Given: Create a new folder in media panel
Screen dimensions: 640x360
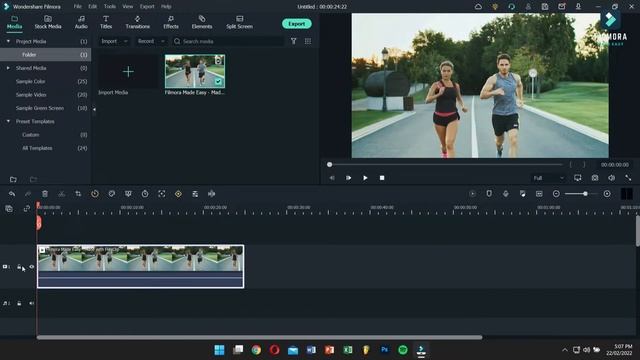Looking at the screenshot, I should pos(13,179).
